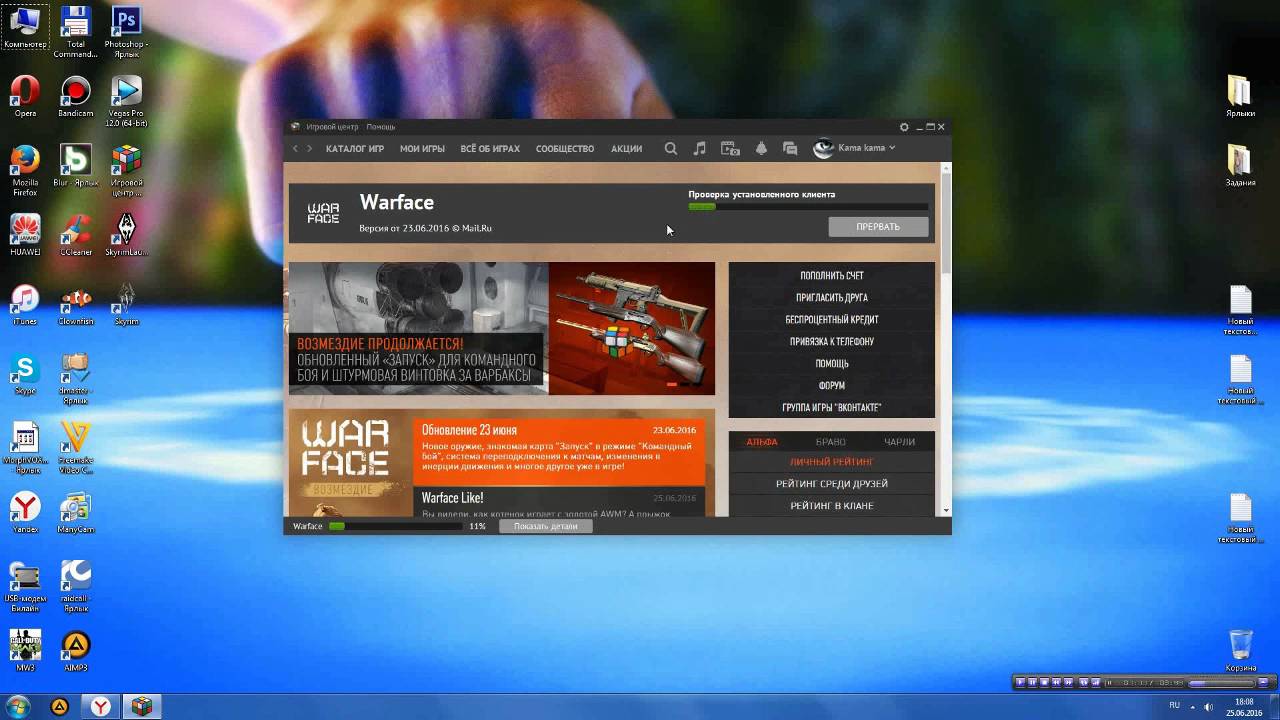1280x720 pixels.
Task: Click the AIMP taskbar icon
Action: click(x=60, y=707)
